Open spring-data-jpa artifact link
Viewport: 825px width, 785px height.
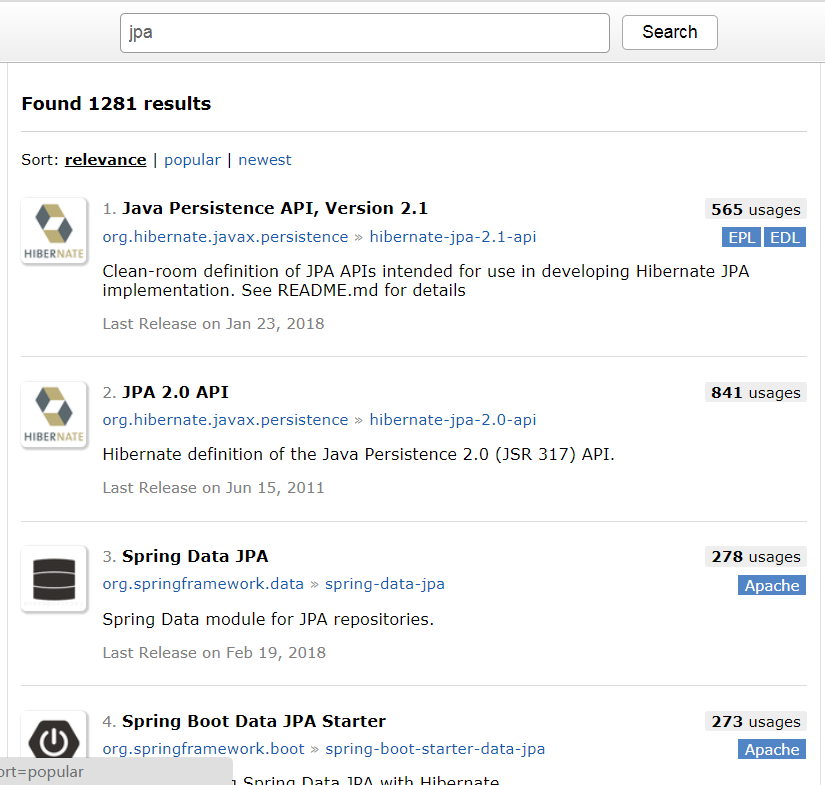tap(385, 585)
